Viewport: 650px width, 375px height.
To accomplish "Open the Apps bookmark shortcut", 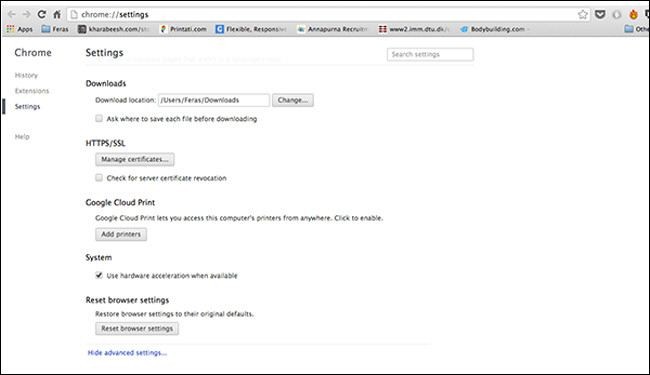I will pyautogui.click(x=19, y=29).
